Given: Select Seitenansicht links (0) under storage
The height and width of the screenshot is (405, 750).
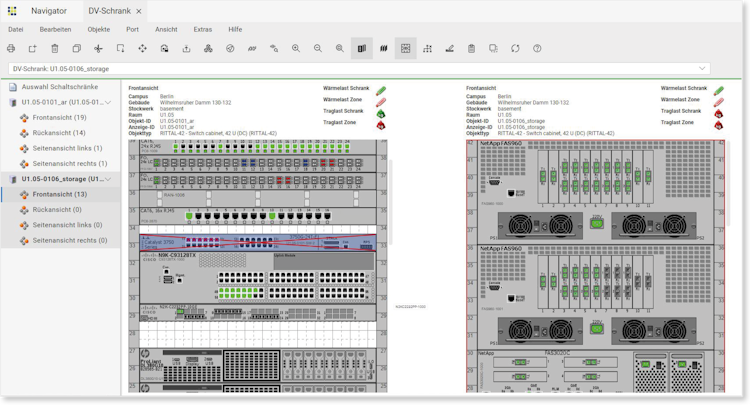Looking at the screenshot, I should point(67,225).
